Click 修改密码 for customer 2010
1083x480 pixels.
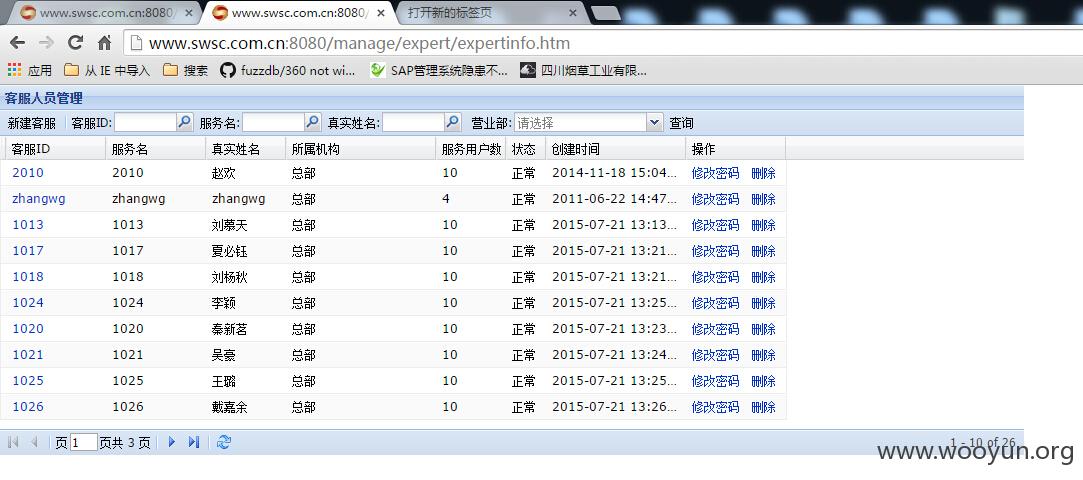[716, 173]
